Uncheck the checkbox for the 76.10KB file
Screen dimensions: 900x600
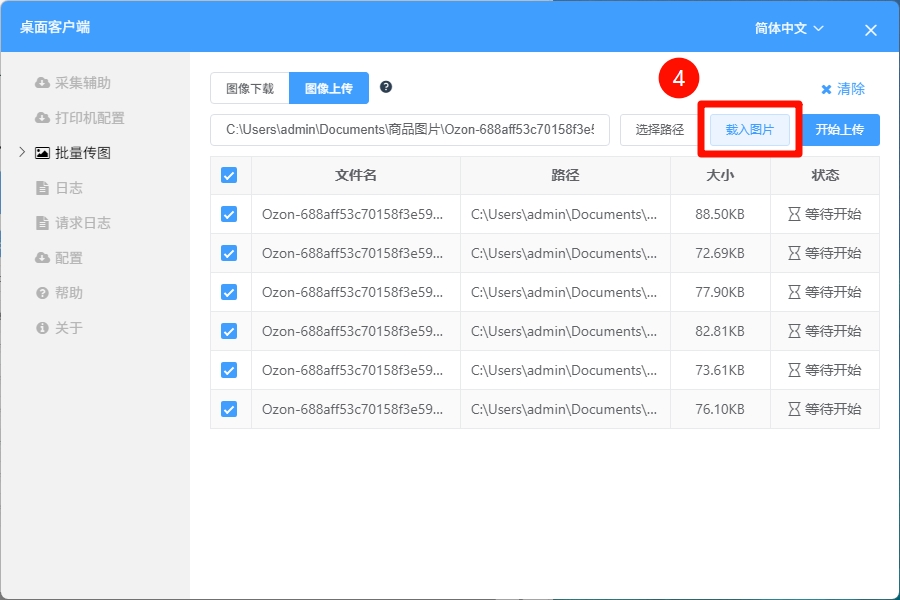[x=229, y=409]
